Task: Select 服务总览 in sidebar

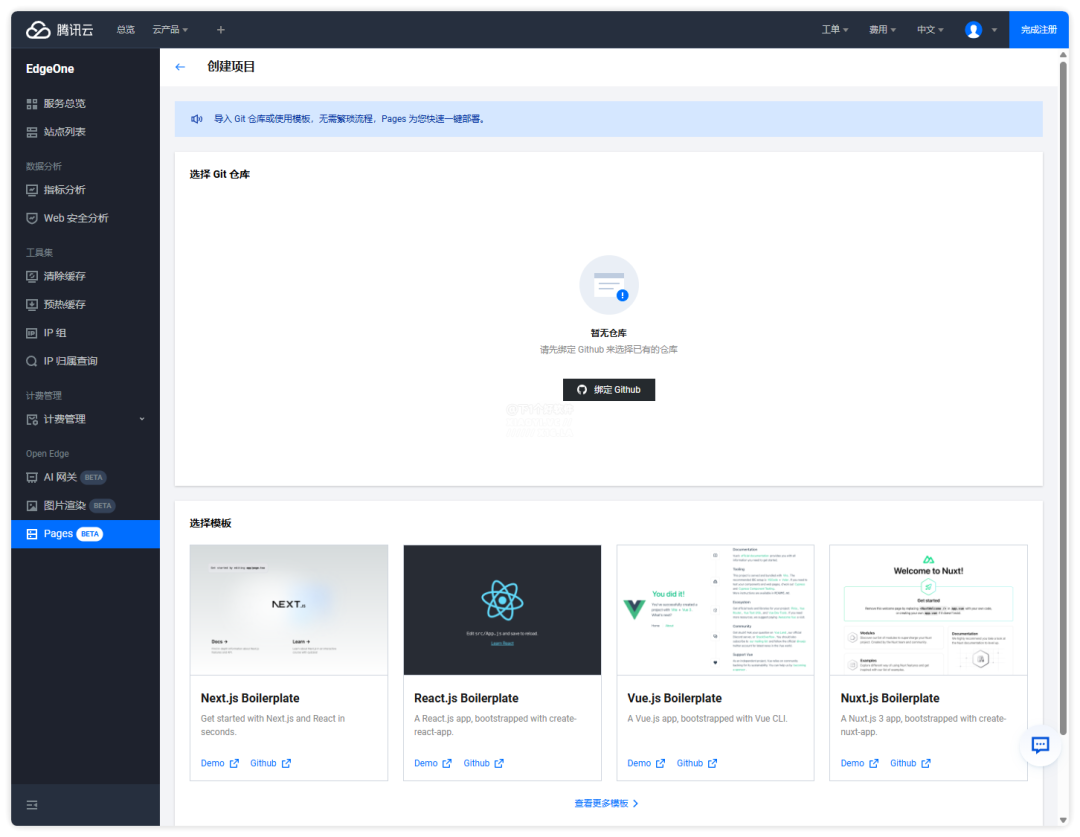Action: click(x=85, y=104)
